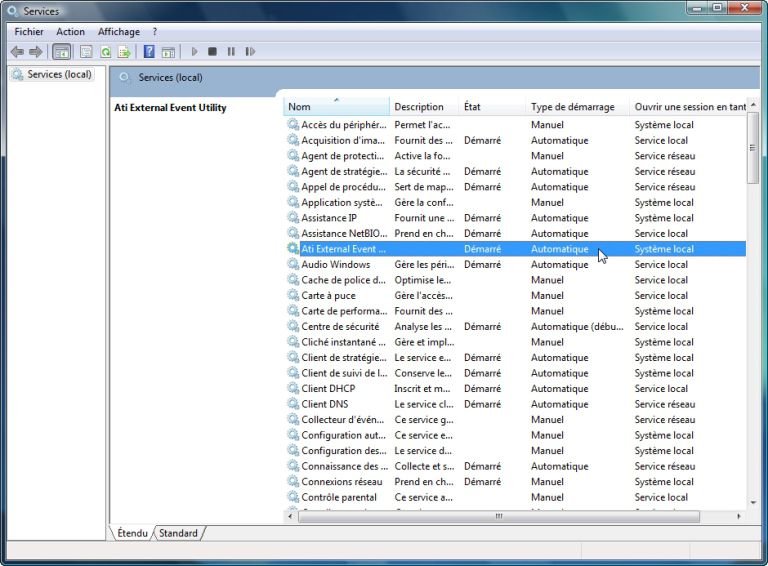The height and width of the screenshot is (566, 768).
Task: Click the gear icon of Audio Windows
Action: click(x=293, y=264)
